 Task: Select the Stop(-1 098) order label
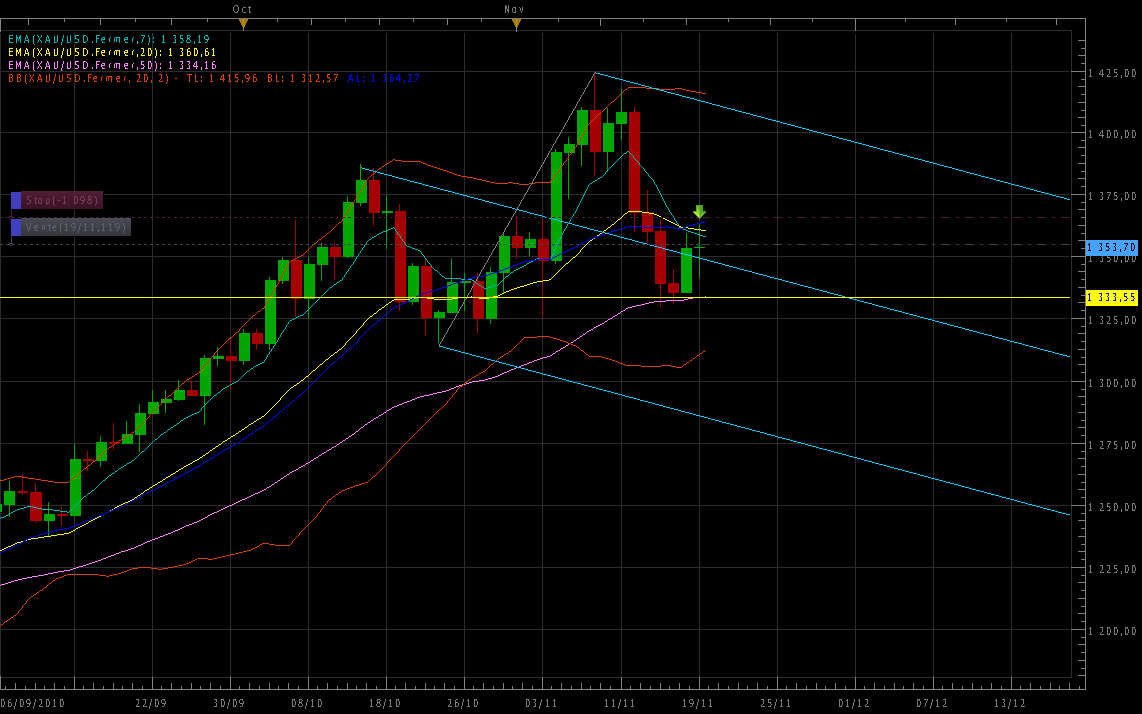(x=63, y=201)
